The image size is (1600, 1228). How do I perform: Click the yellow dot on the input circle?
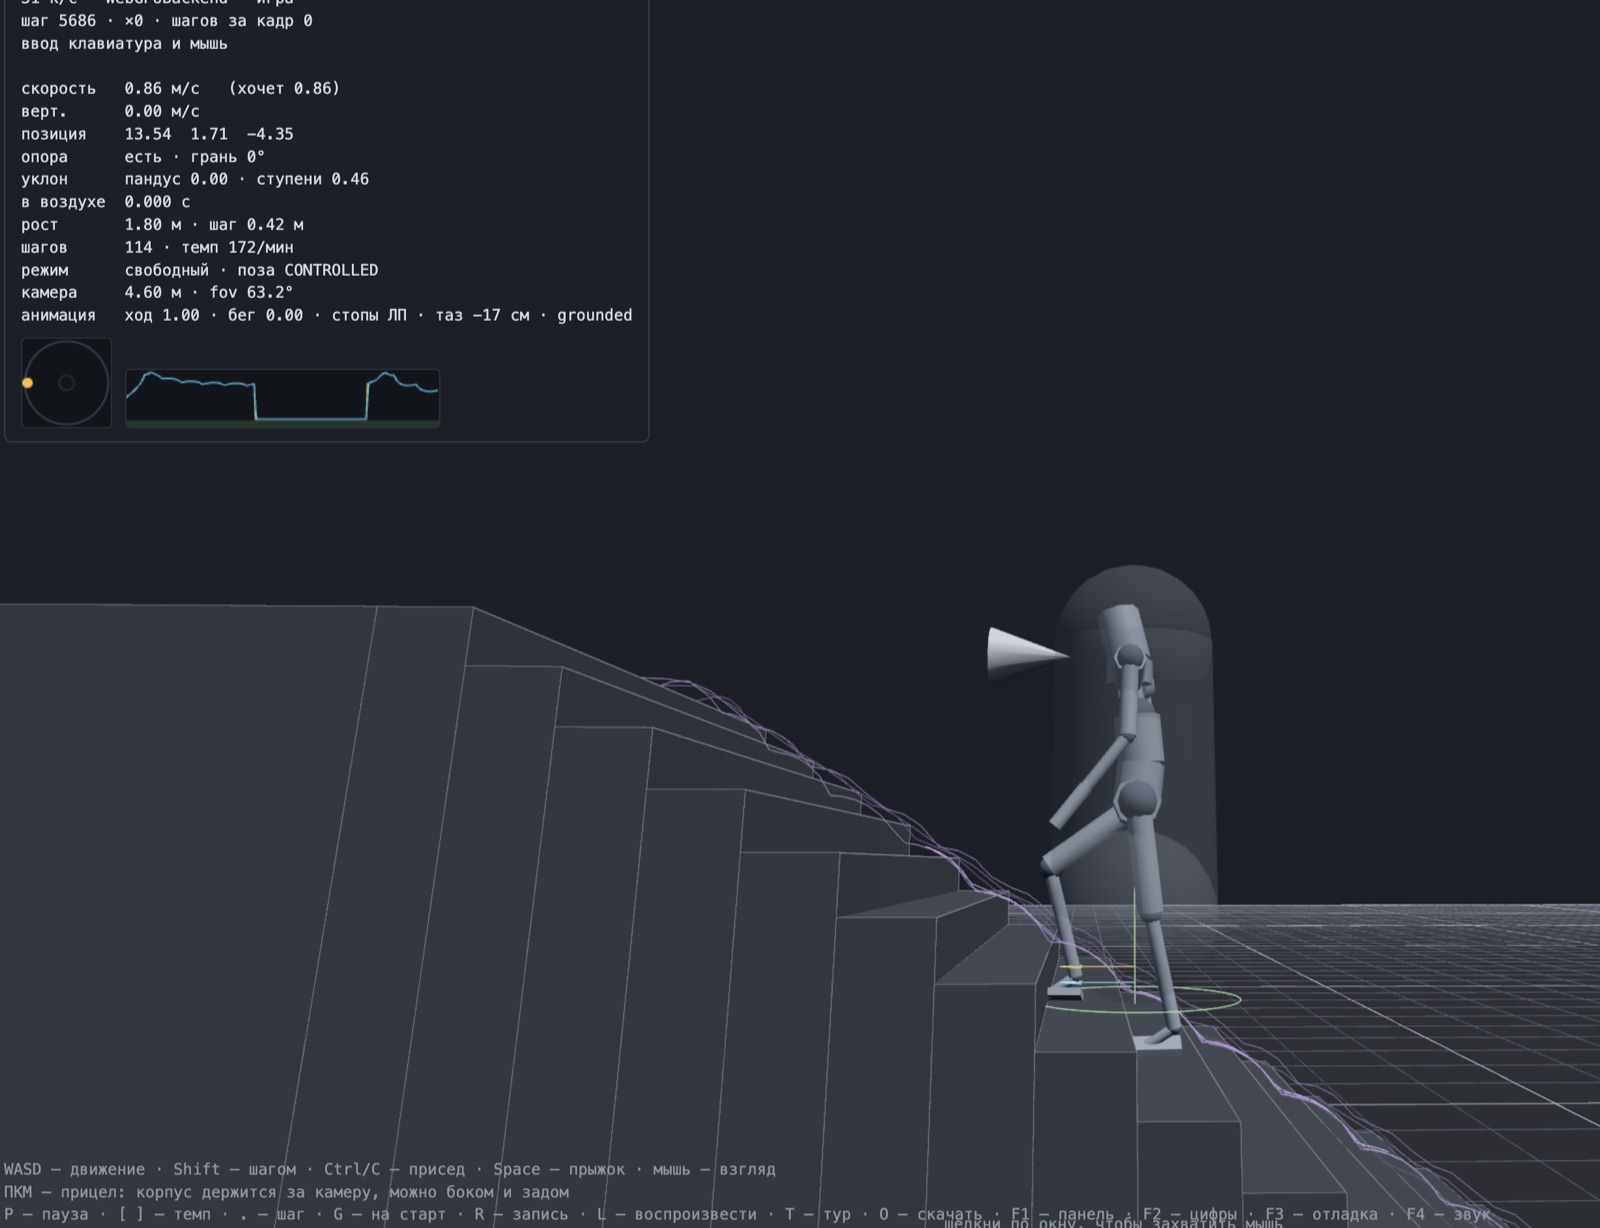(x=28, y=383)
